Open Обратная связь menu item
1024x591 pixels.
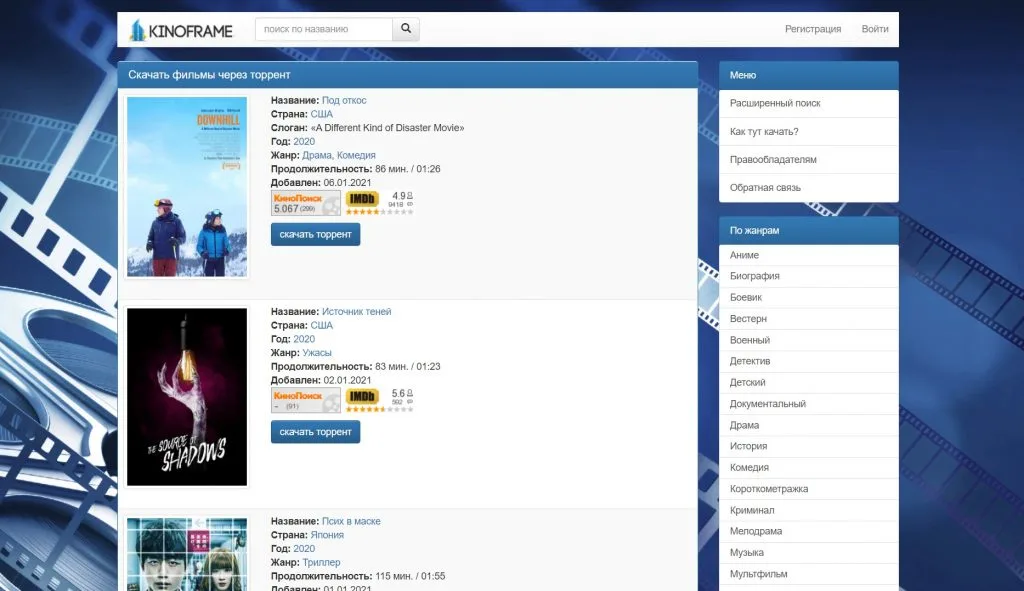808,187
